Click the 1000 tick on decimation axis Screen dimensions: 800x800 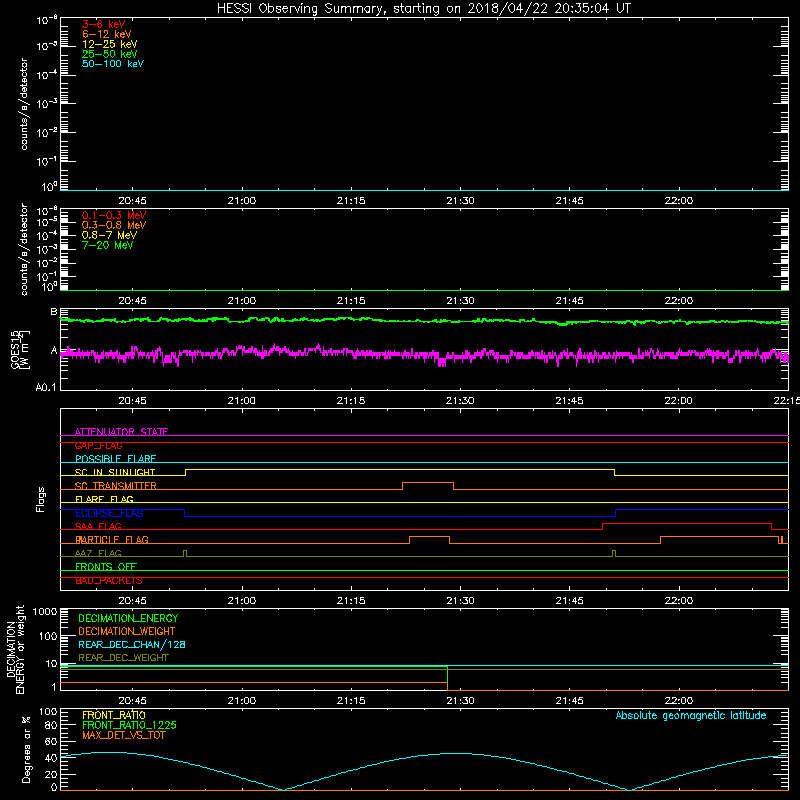coord(45,611)
